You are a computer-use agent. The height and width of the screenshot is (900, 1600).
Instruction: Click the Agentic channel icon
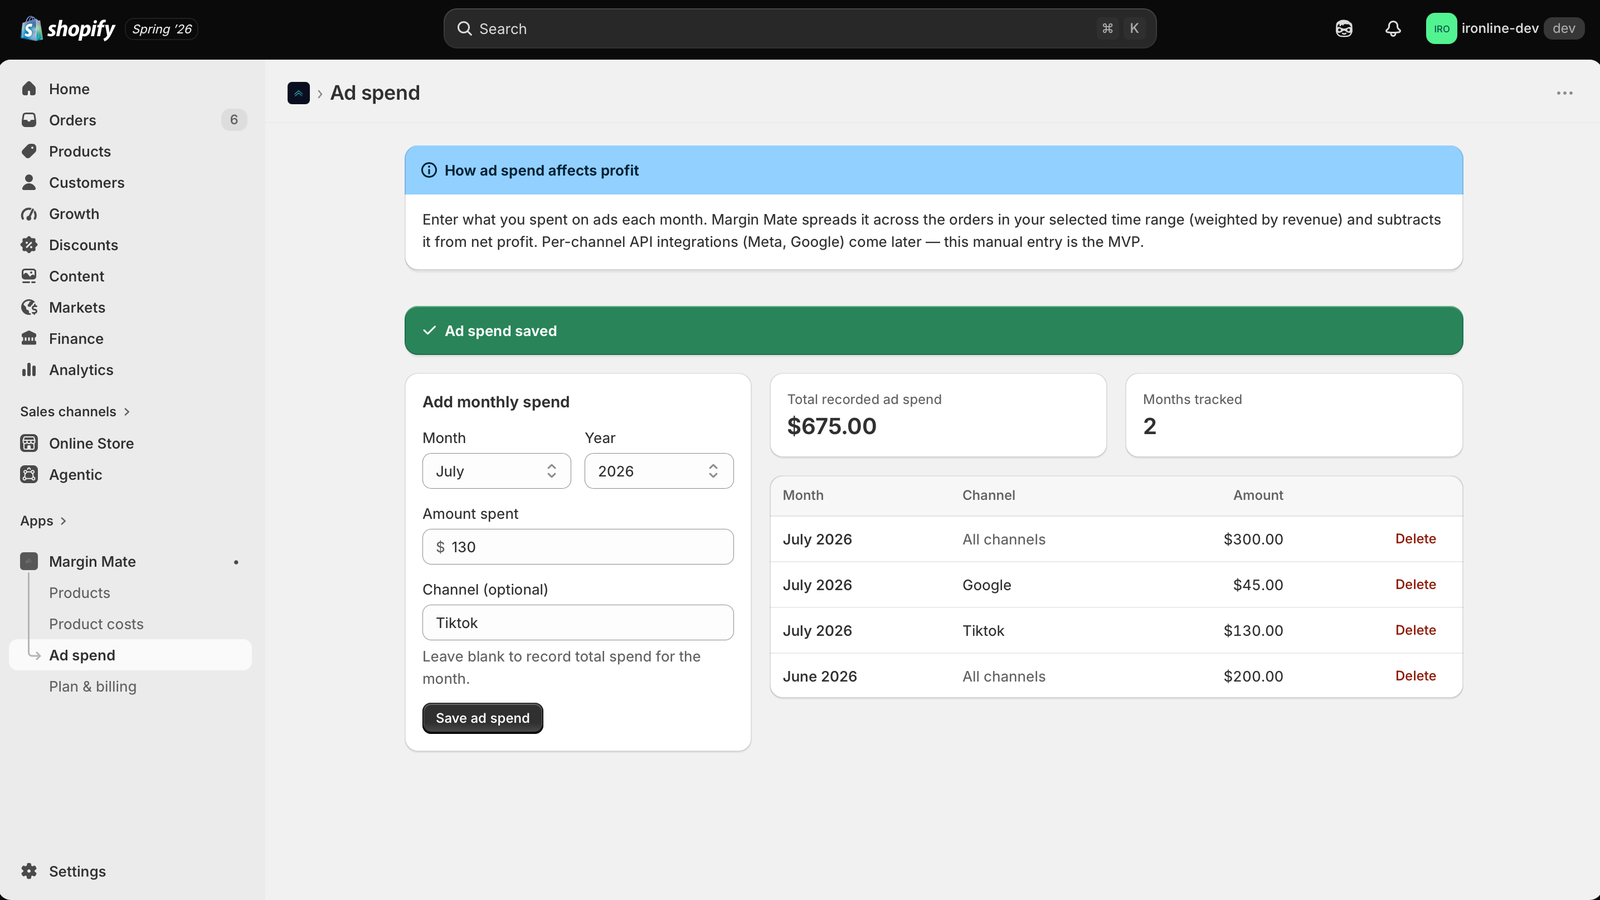click(29, 474)
